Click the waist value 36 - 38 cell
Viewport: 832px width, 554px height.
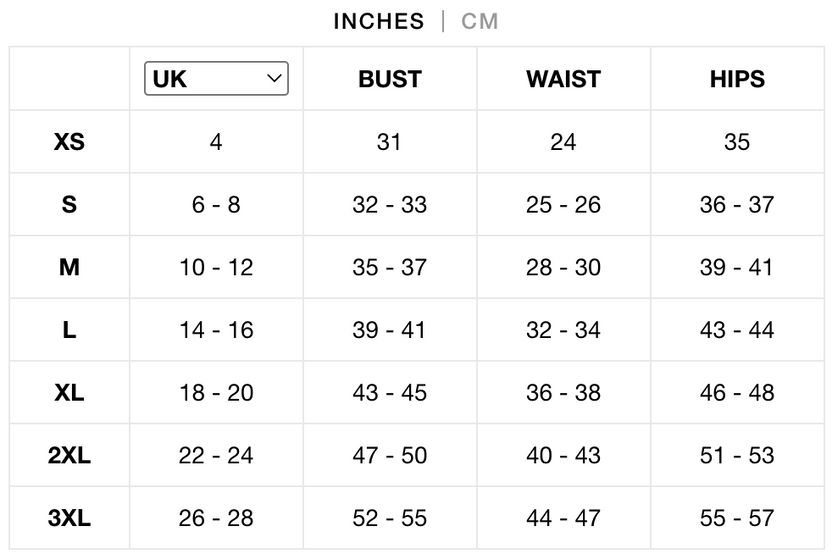click(x=564, y=392)
